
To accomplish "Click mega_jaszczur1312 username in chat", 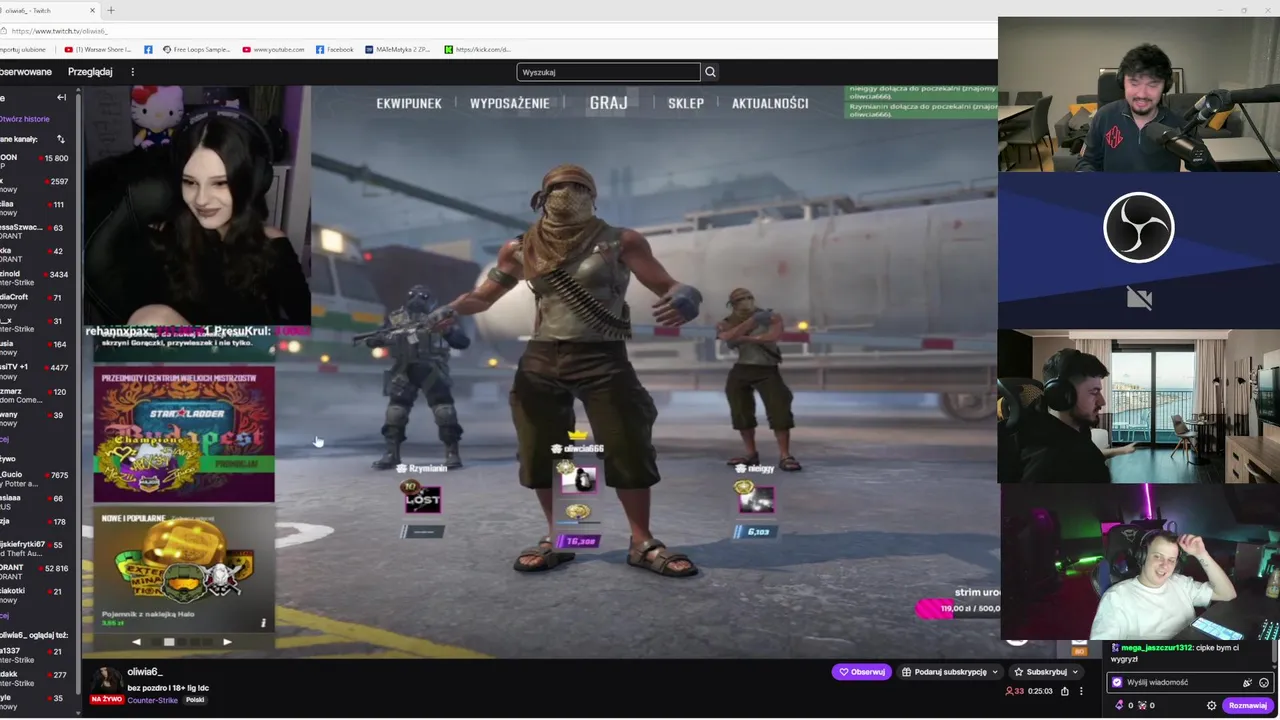I will point(1157,648).
